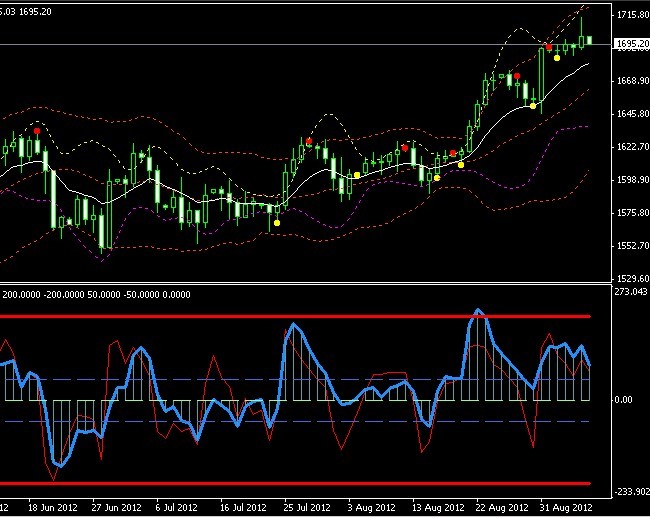Click the 31 Aug 2012 date label
The height and width of the screenshot is (518, 650).
566,508
